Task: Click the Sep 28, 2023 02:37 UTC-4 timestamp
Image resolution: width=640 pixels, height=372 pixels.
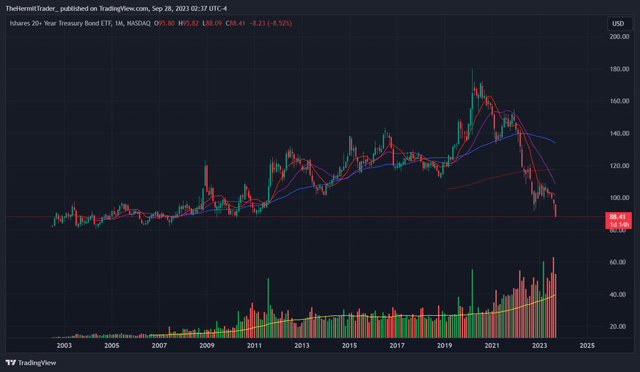Action: [189, 9]
